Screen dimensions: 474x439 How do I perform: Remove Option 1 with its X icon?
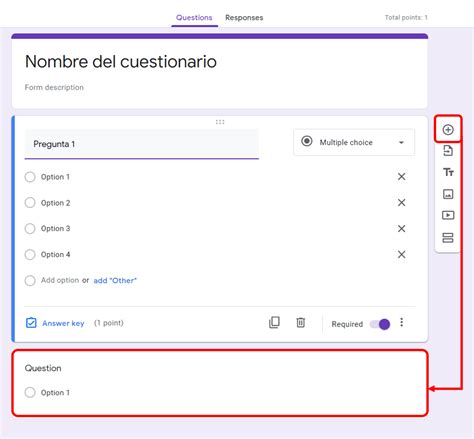pos(401,177)
